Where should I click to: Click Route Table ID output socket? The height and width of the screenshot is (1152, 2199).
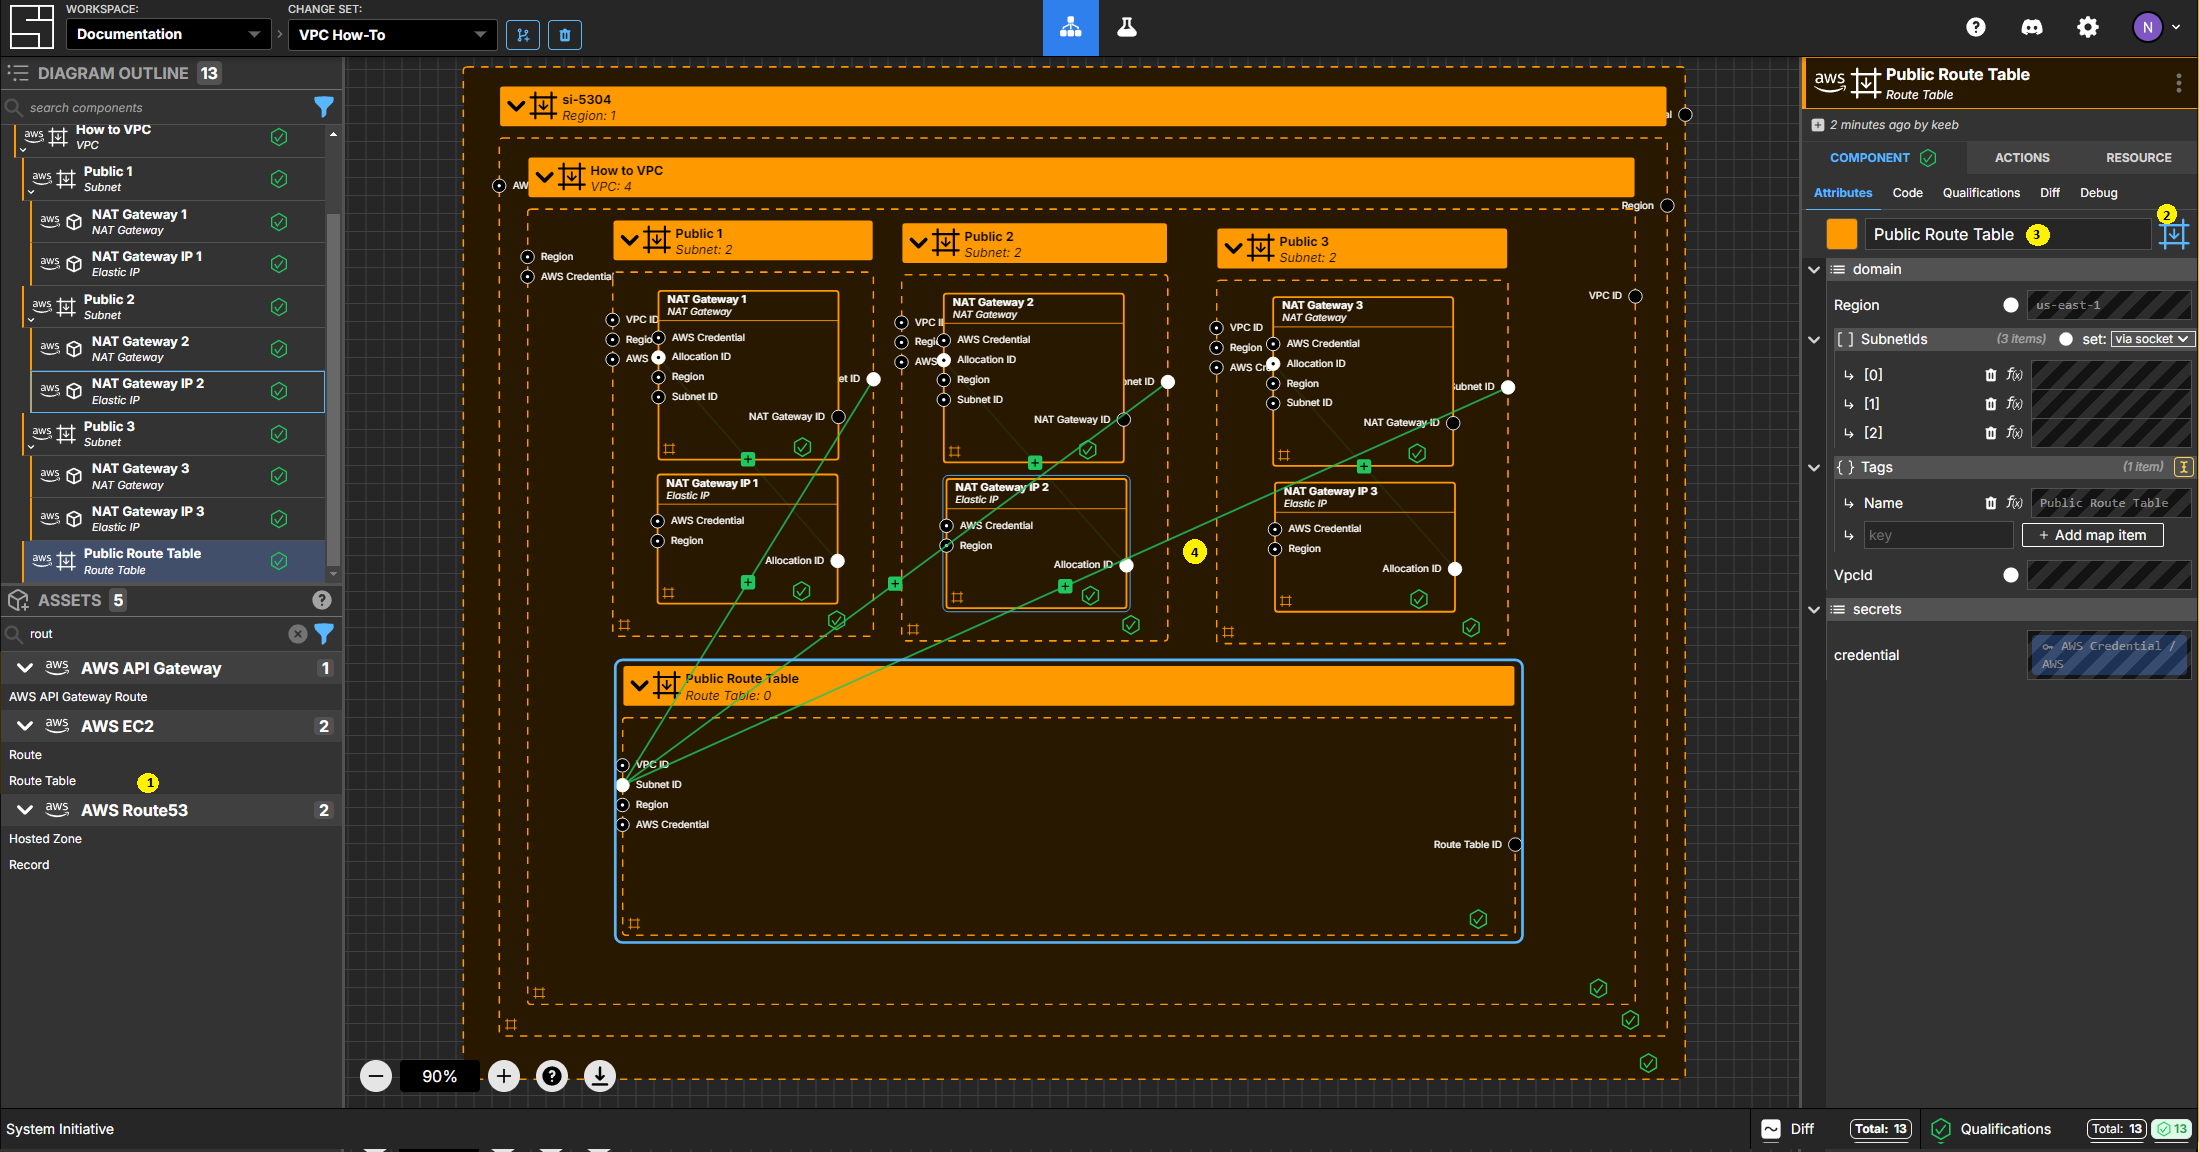pyautogui.click(x=1515, y=845)
